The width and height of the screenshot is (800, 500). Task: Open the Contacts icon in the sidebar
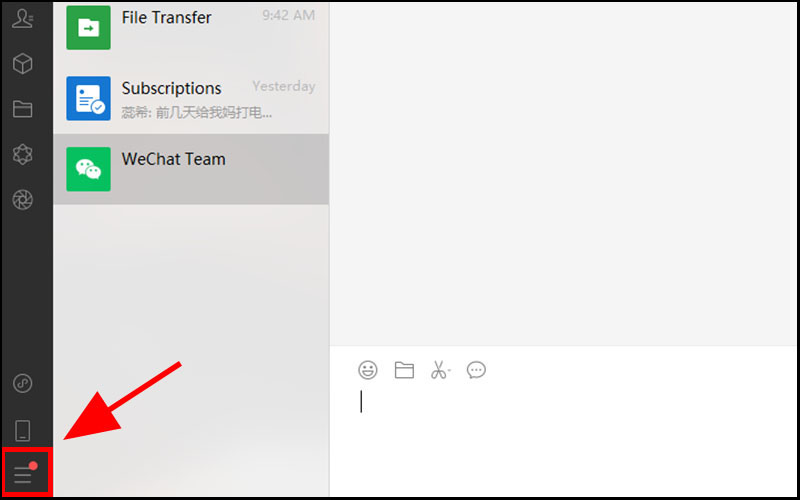click(x=22, y=19)
